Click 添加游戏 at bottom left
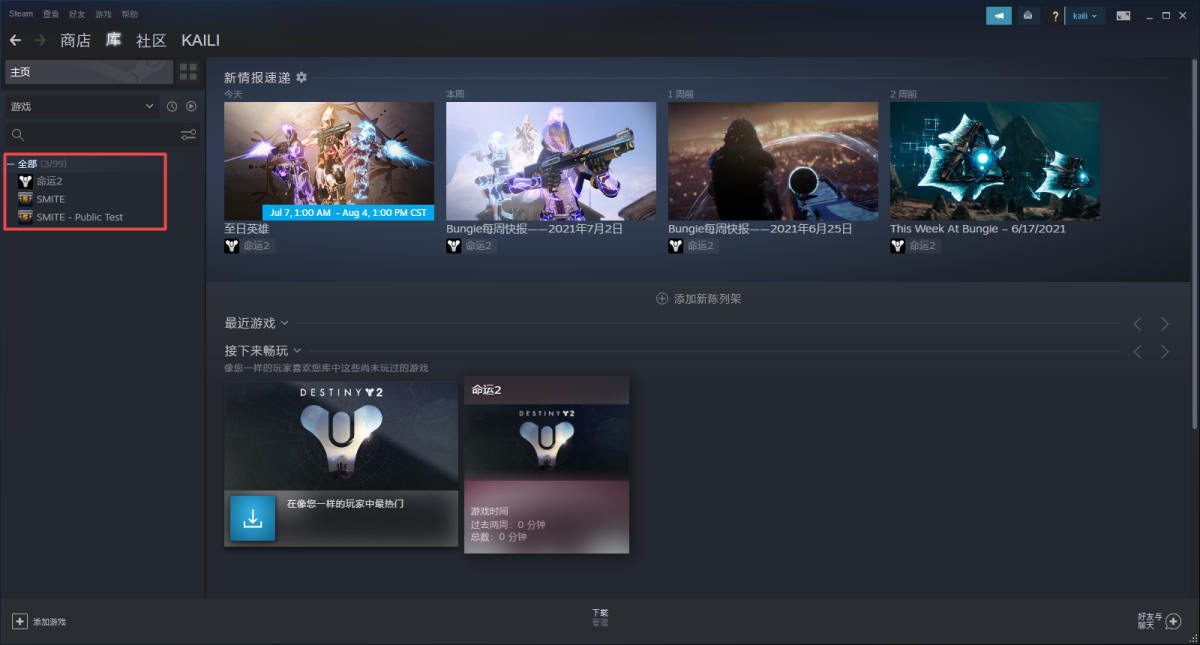This screenshot has width=1200, height=645. (x=49, y=622)
